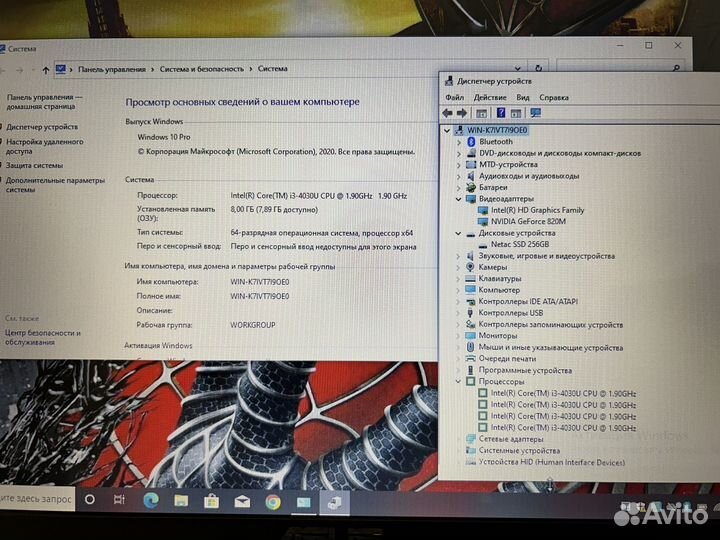Screen dimensions: 720x540
Task: Open Дополнительные параметры системы link
Action: (x=55, y=185)
